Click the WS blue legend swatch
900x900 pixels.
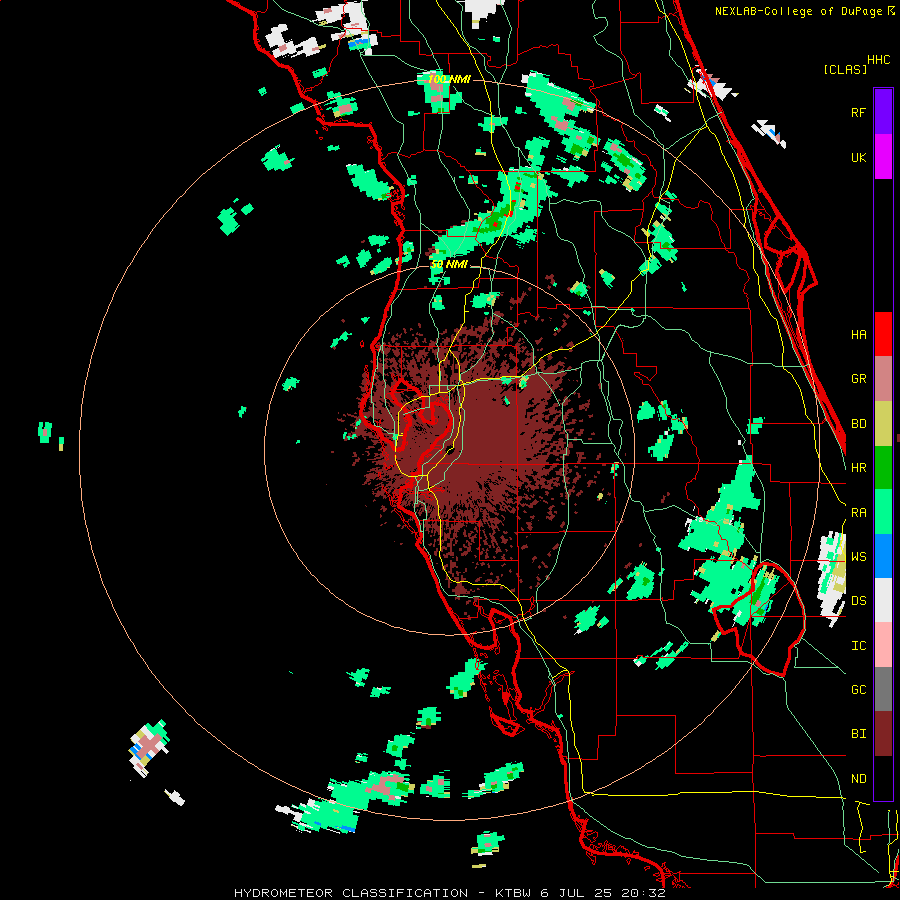(x=883, y=556)
